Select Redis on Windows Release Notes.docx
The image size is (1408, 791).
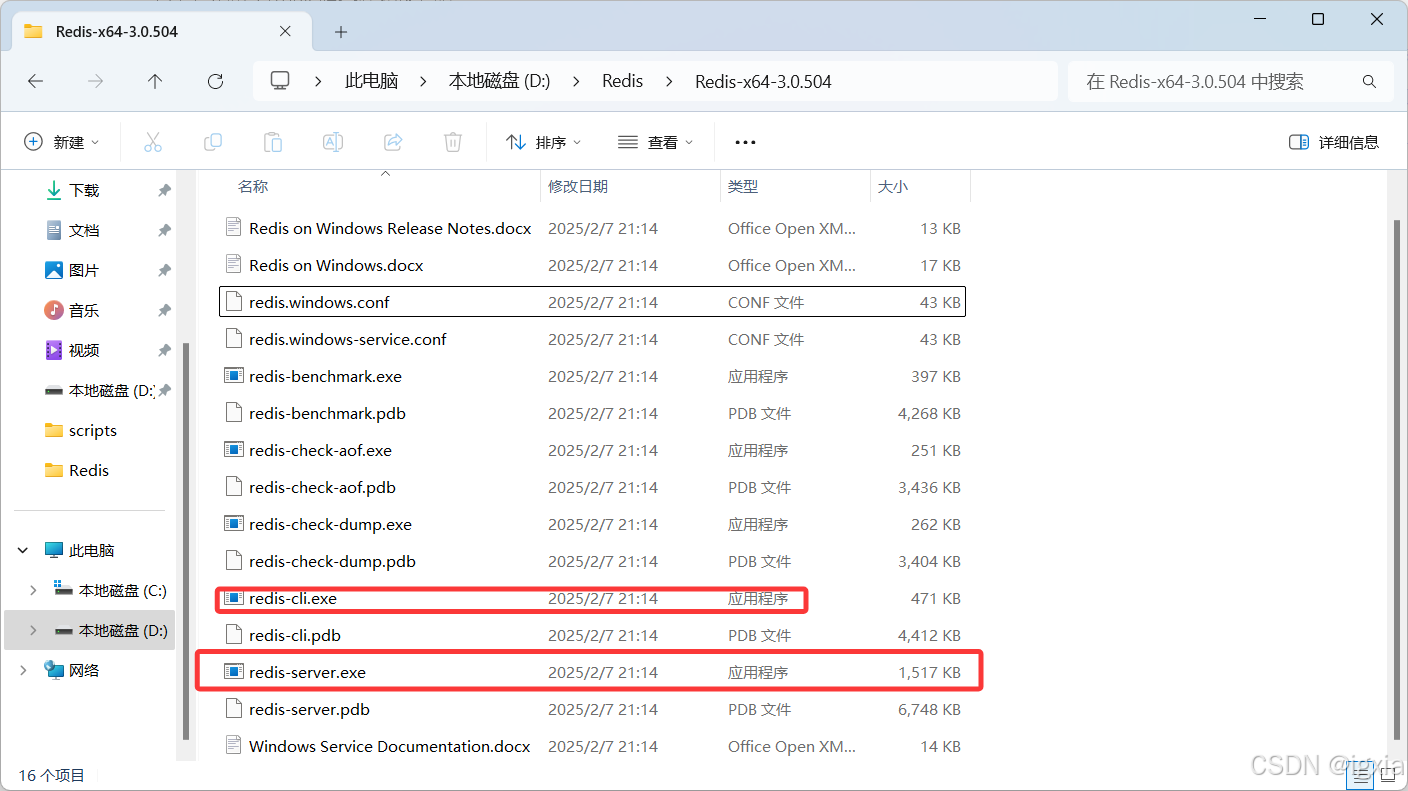pos(390,228)
